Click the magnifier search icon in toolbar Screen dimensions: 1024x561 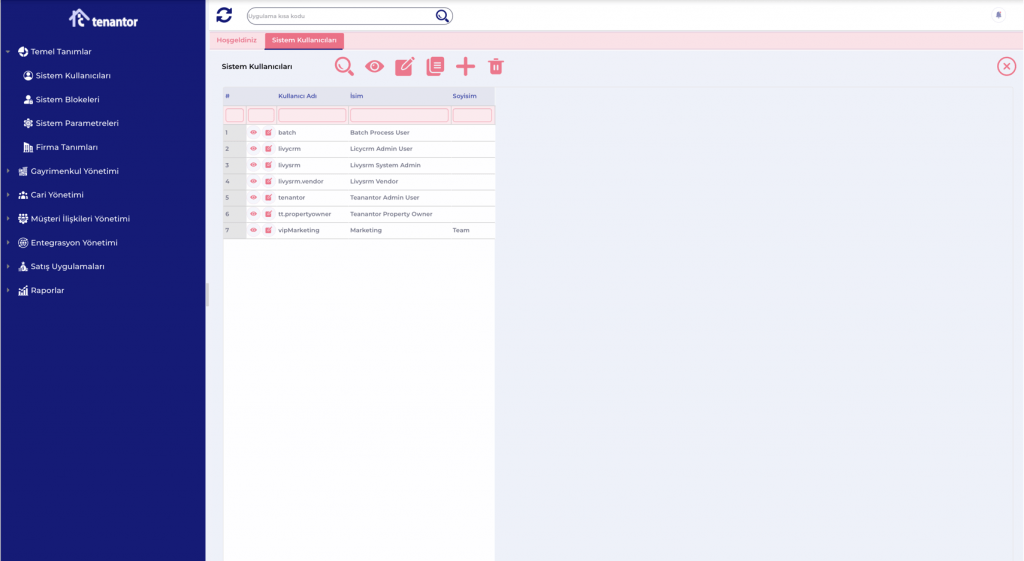click(344, 67)
